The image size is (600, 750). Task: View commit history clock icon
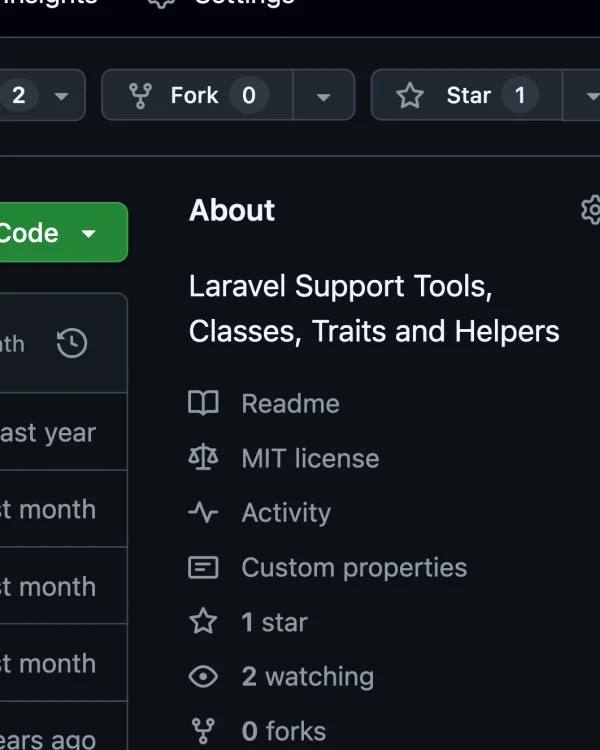point(72,343)
